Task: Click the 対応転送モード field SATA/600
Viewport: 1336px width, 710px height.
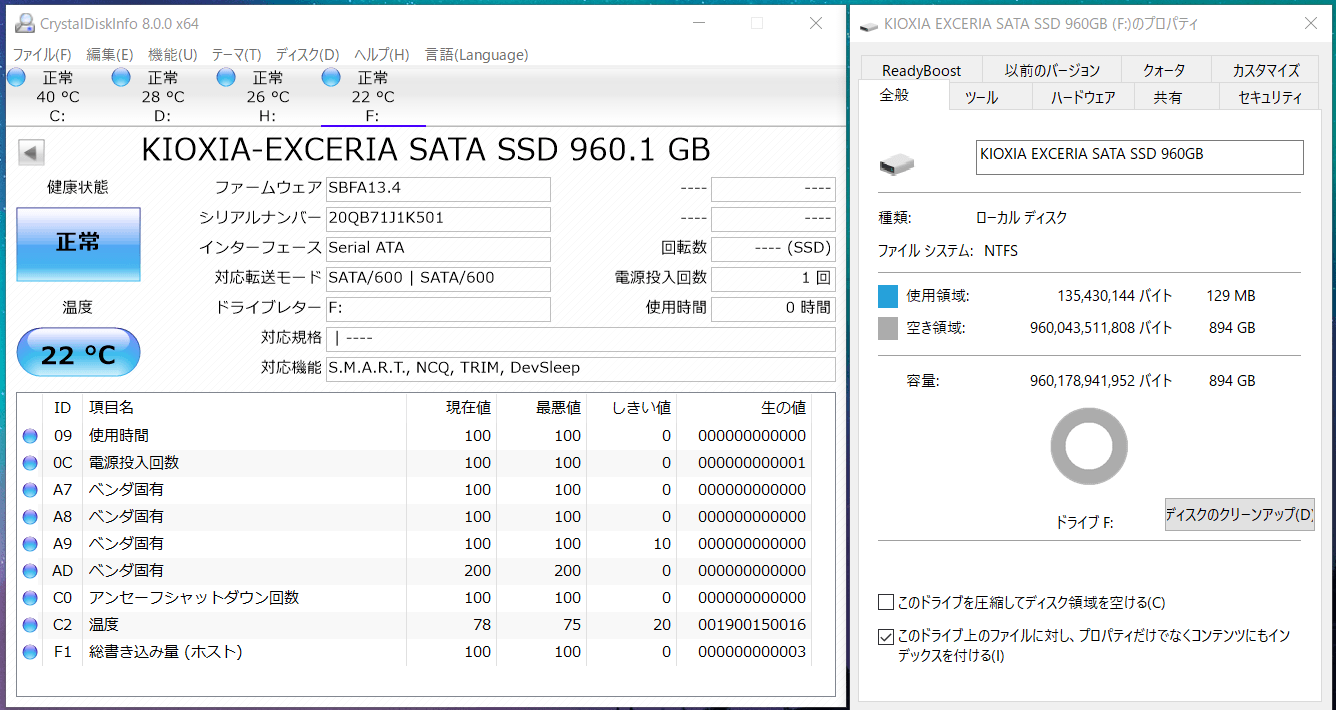Action: tap(438, 279)
